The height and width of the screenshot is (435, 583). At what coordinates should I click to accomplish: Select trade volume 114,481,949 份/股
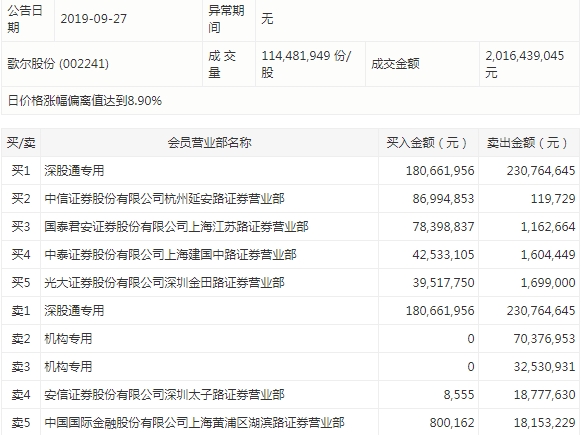[x=306, y=64]
